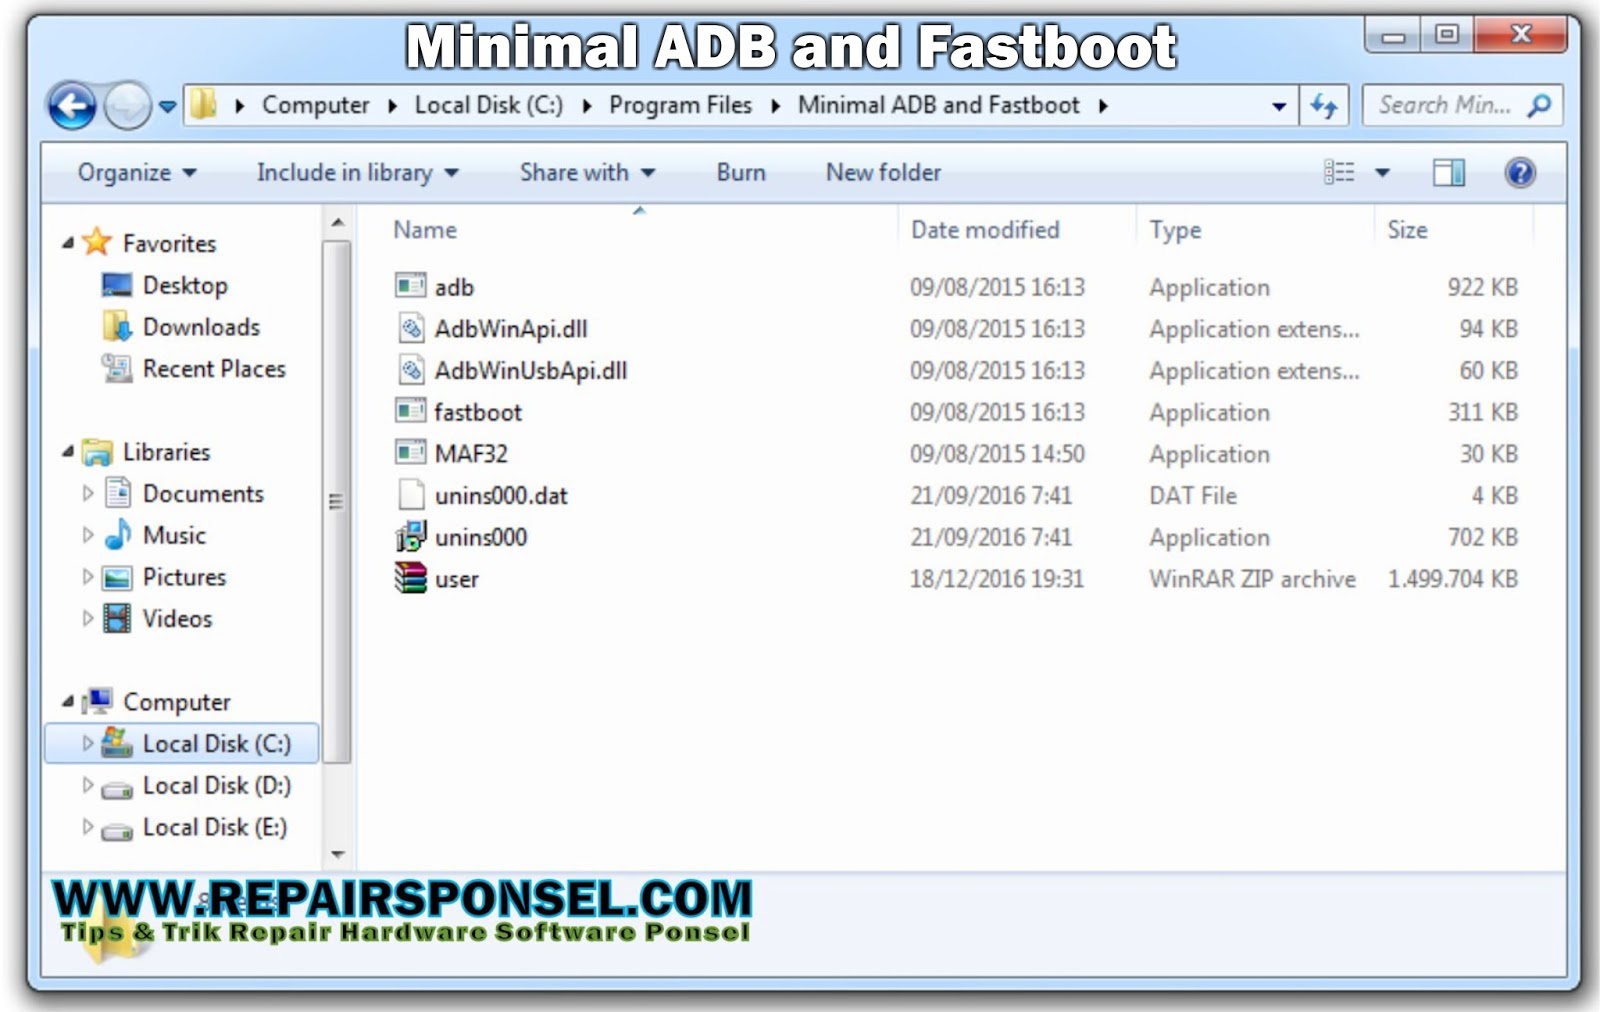The height and width of the screenshot is (1012, 1600).
Task: Select the AdbWinUsbApi.dll file icon
Action: (x=411, y=370)
